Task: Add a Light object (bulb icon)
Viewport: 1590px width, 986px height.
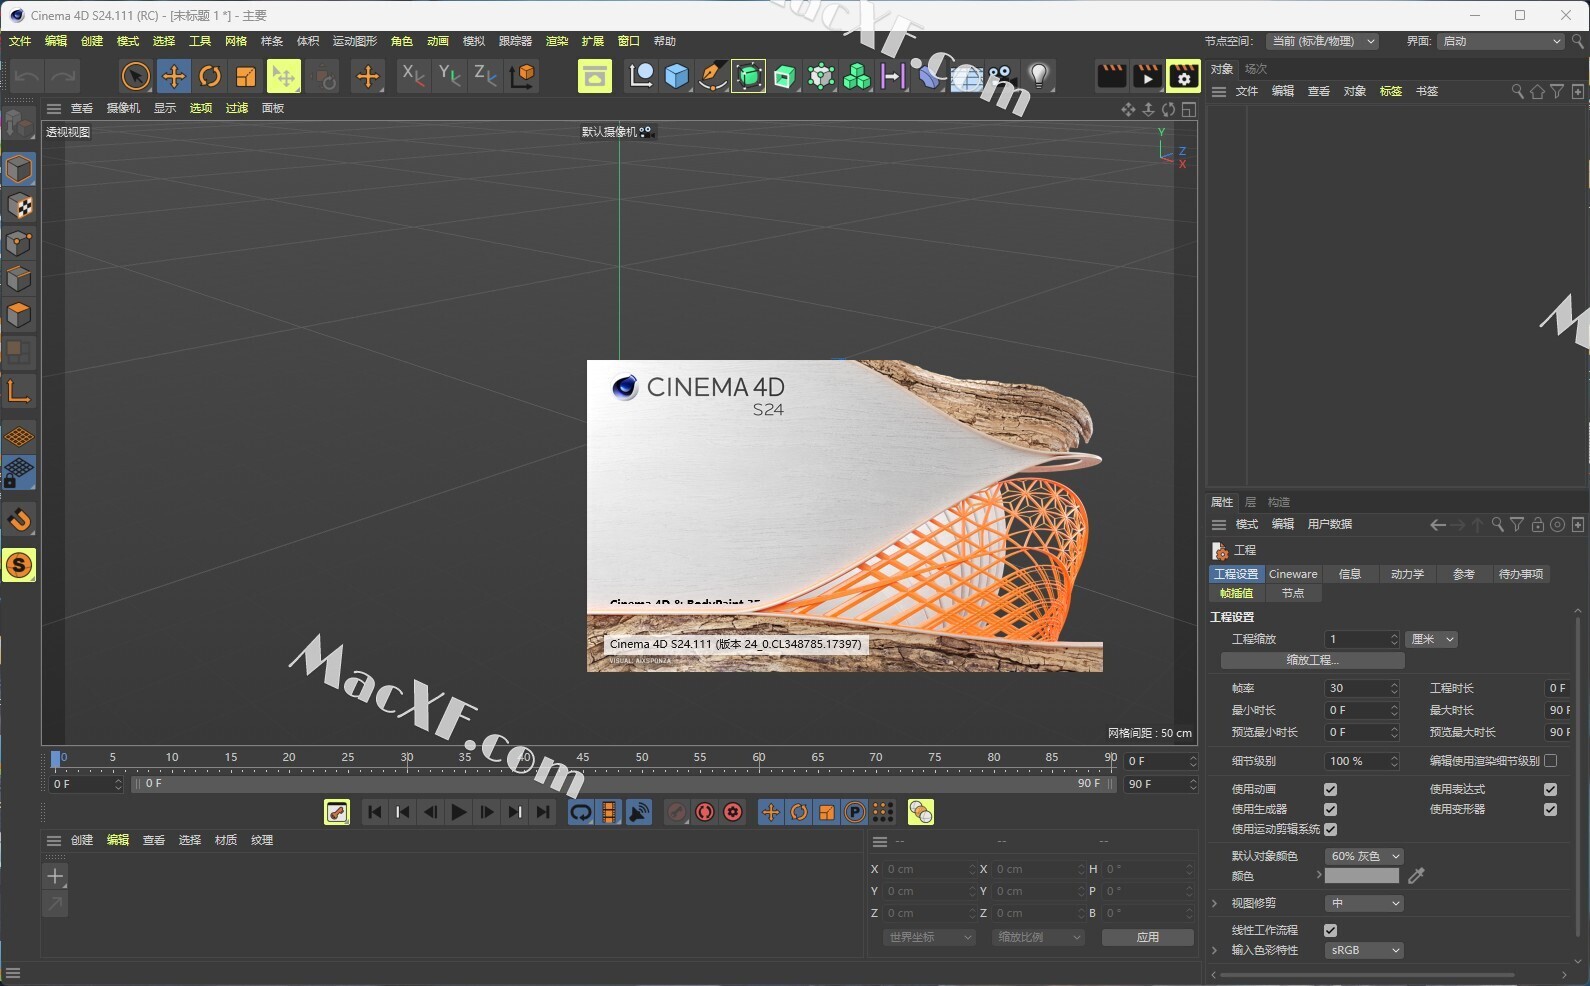Action: [x=1039, y=77]
